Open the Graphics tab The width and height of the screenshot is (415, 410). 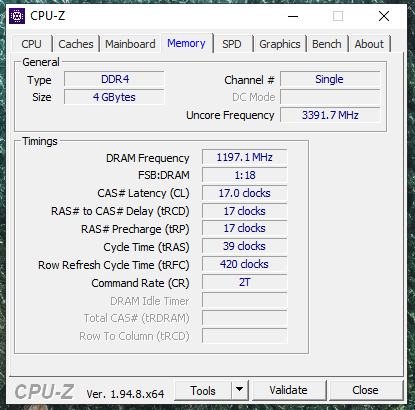click(280, 44)
